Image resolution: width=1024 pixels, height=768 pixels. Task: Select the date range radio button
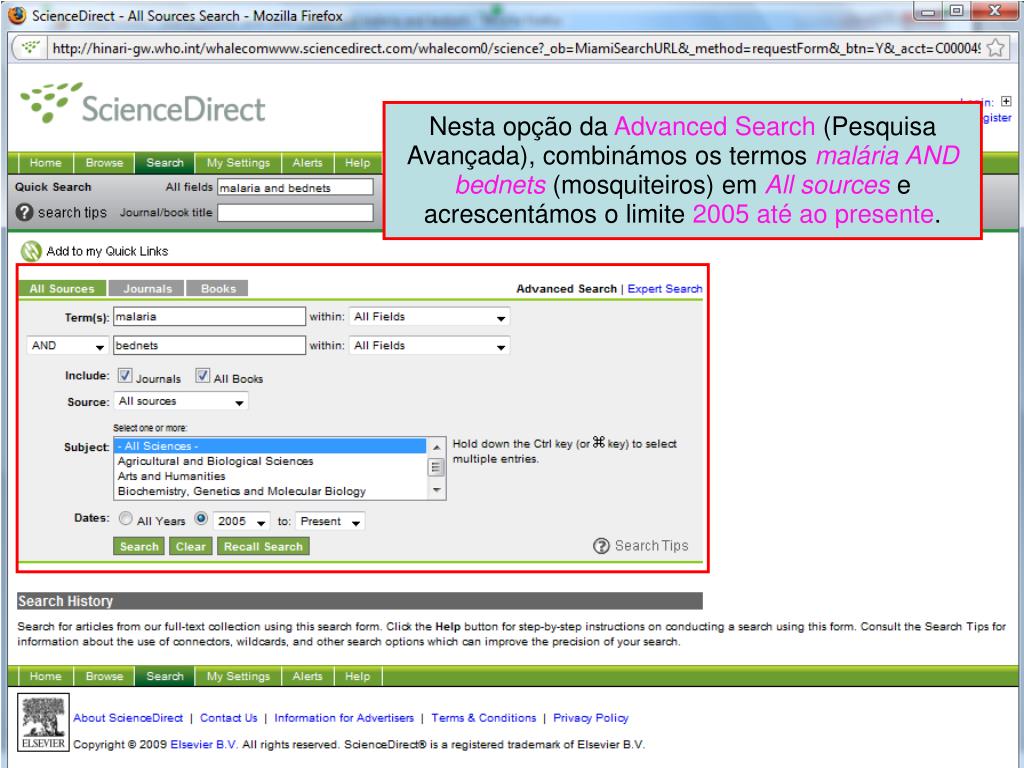(201, 519)
